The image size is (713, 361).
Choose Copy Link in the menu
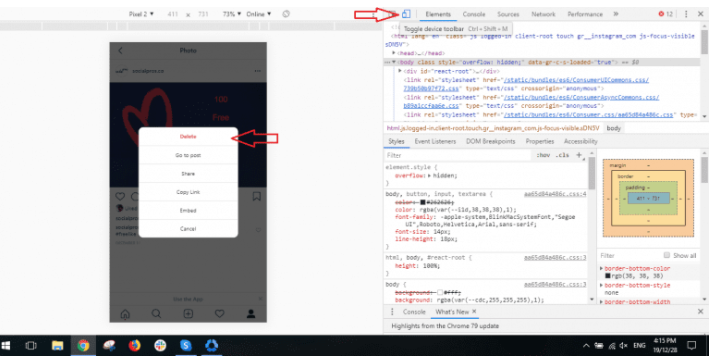[x=188, y=192]
